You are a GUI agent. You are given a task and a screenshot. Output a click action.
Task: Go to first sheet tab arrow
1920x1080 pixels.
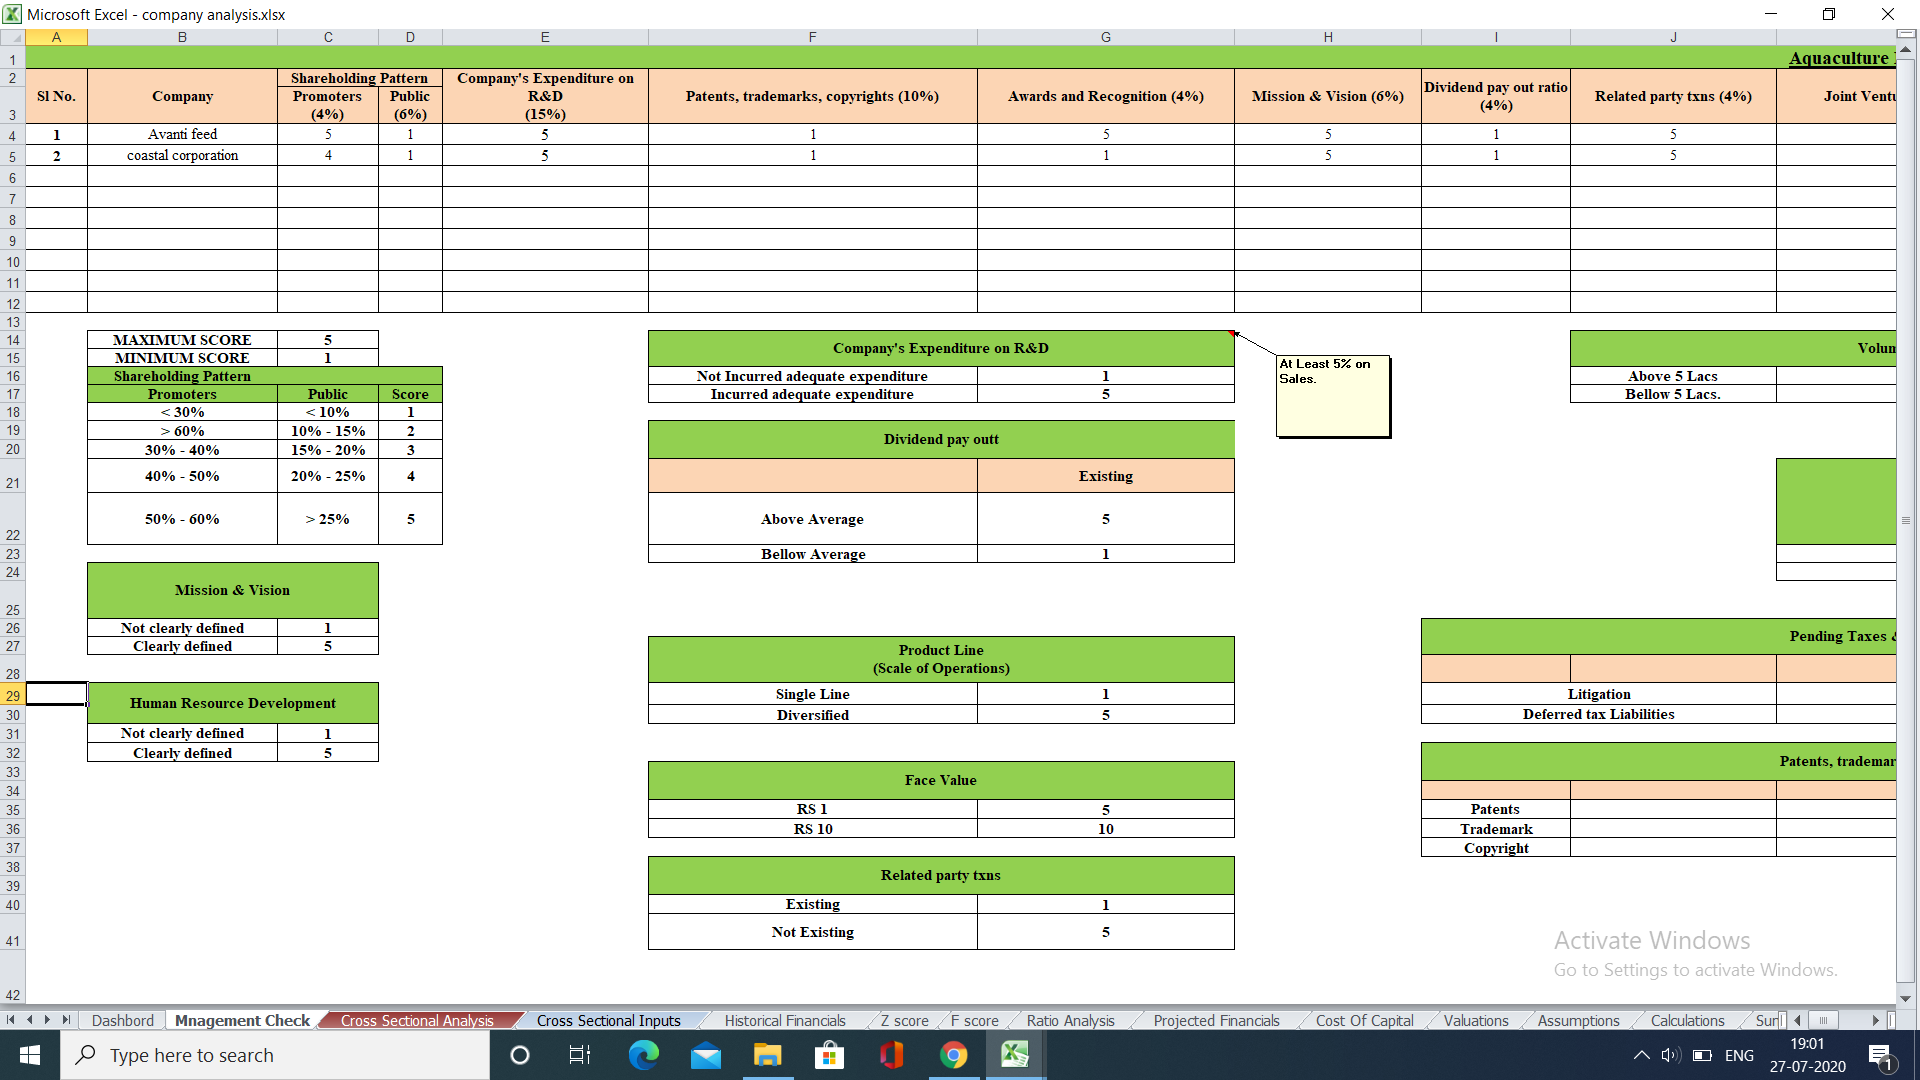[10, 1020]
